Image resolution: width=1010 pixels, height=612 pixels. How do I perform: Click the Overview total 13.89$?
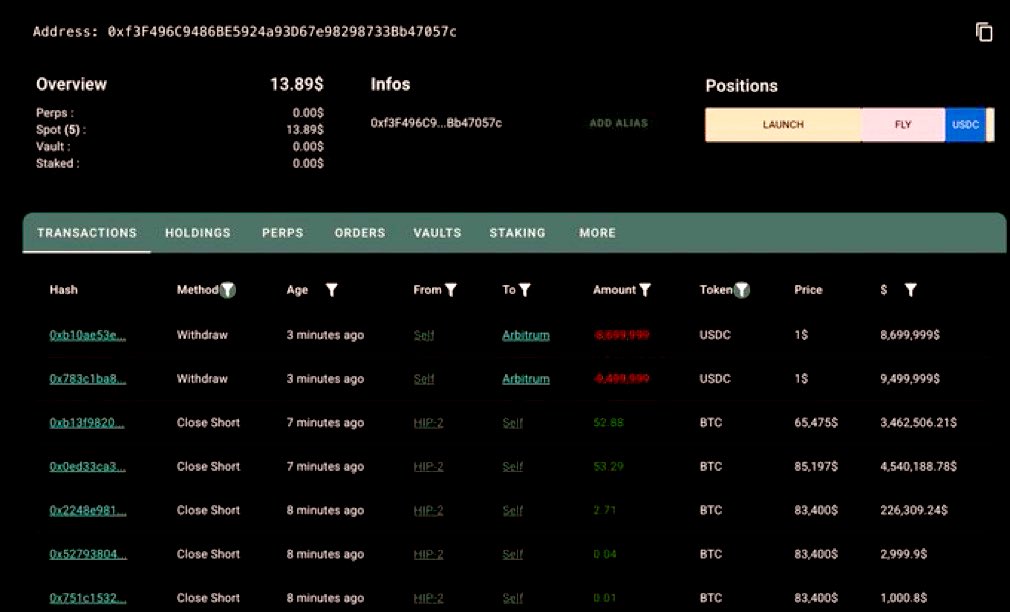point(296,84)
